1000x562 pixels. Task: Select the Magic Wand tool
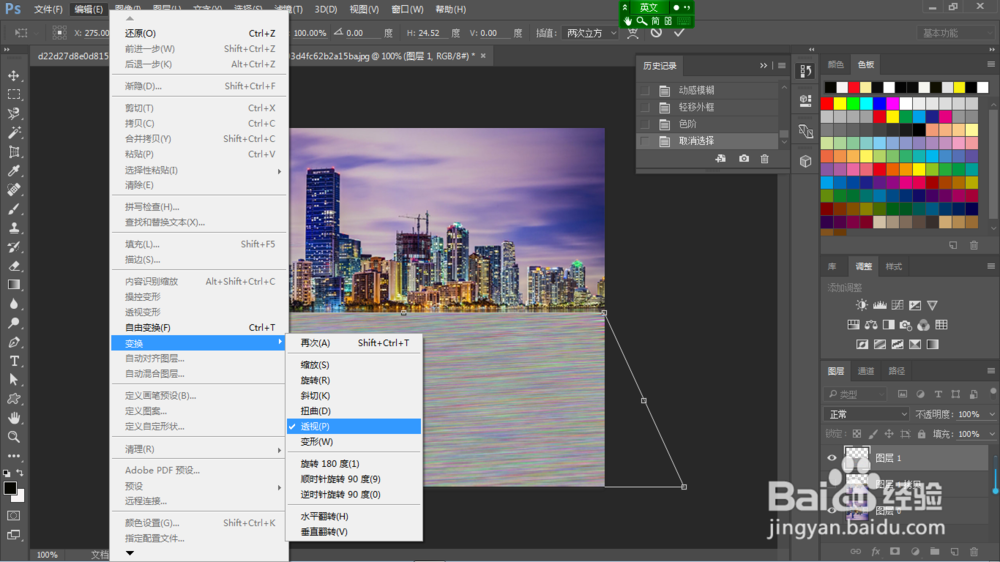tap(13, 133)
